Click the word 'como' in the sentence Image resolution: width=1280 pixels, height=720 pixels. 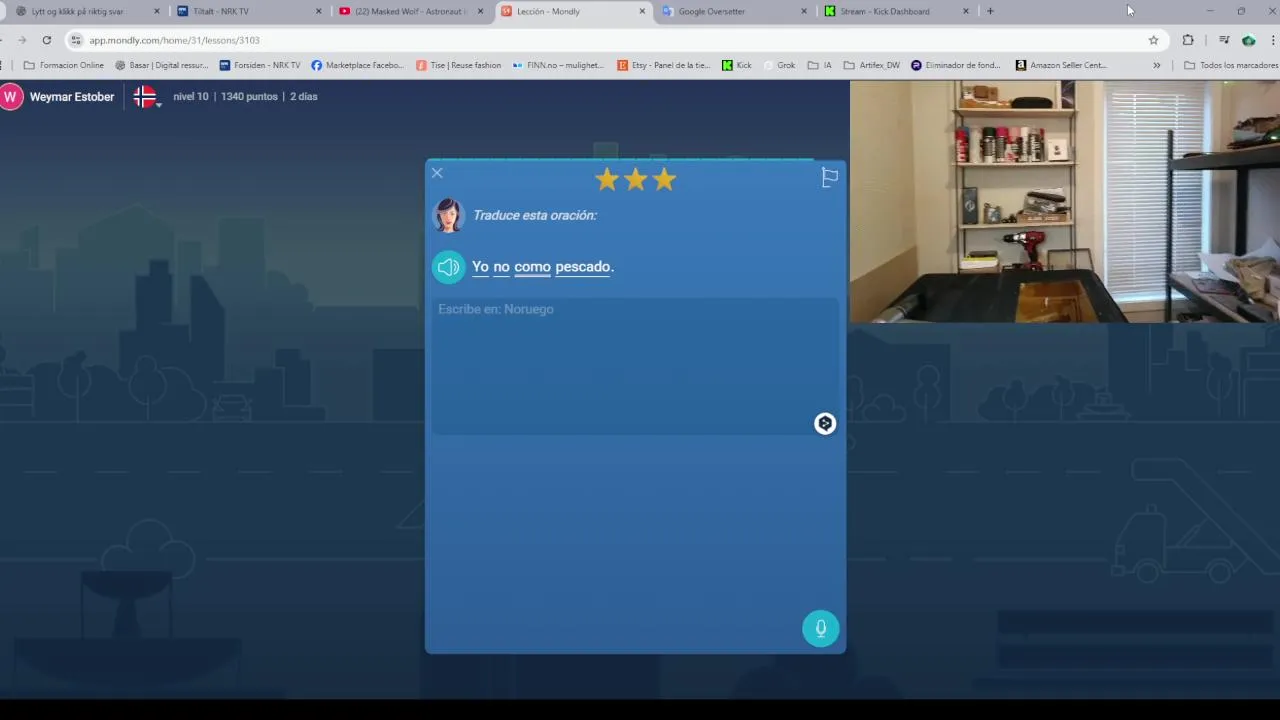532,267
